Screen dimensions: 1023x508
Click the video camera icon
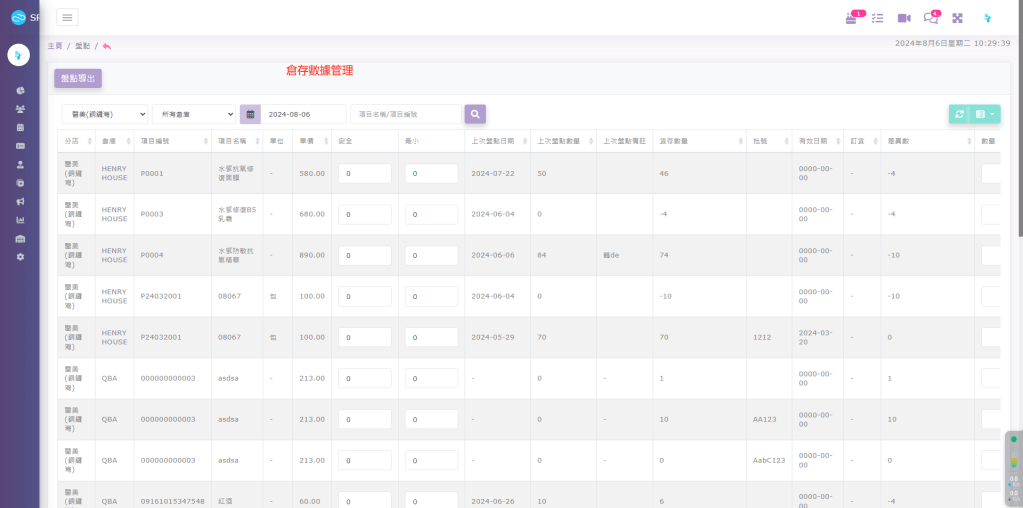click(904, 18)
